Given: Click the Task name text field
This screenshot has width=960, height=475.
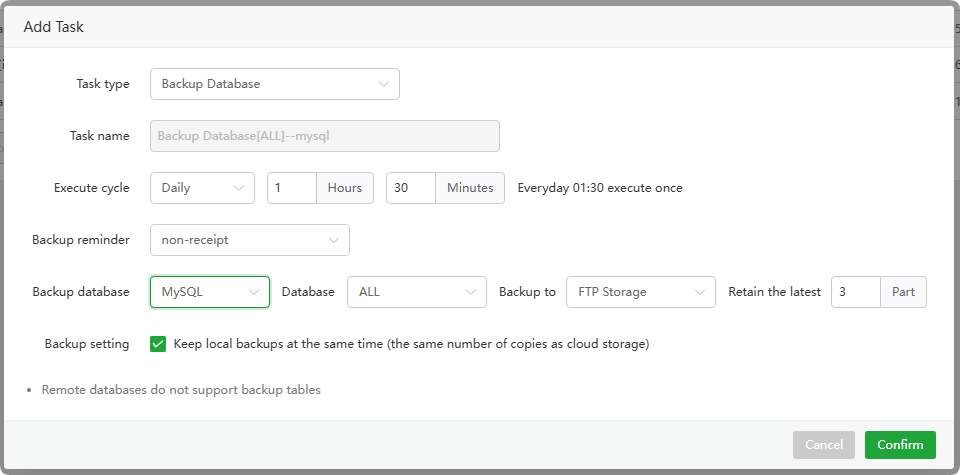Looking at the screenshot, I should (324, 136).
